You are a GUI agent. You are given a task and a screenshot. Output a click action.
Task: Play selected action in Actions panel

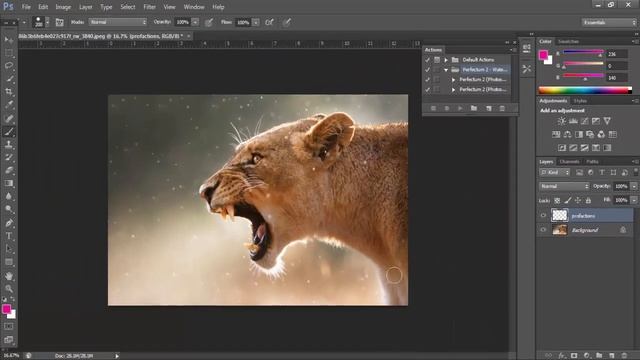point(460,108)
